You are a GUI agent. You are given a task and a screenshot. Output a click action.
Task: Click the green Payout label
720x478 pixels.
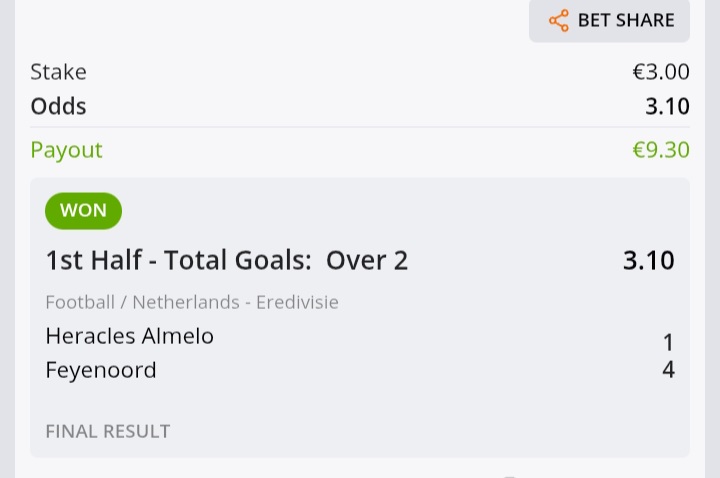pyautogui.click(x=67, y=151)
